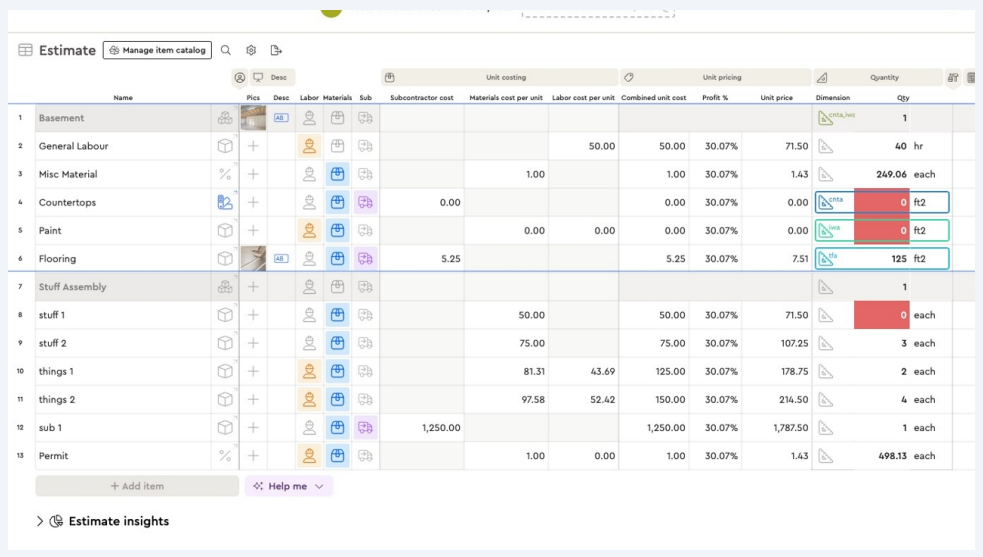Screen dimensions: 983x557
Task: Open estimate settings gear icon
Action: coord(251,50)
